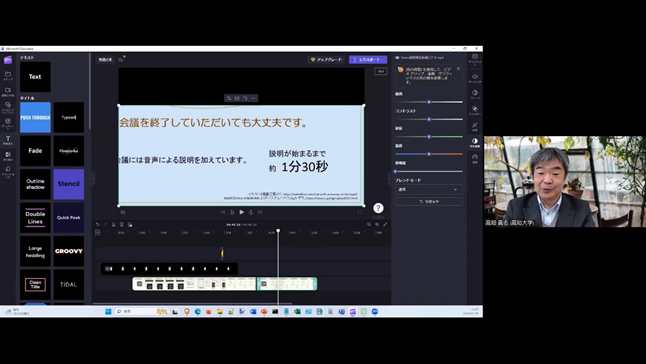Choose the Push Through title style
646x364 pixels.
click(x=35, y=117)
